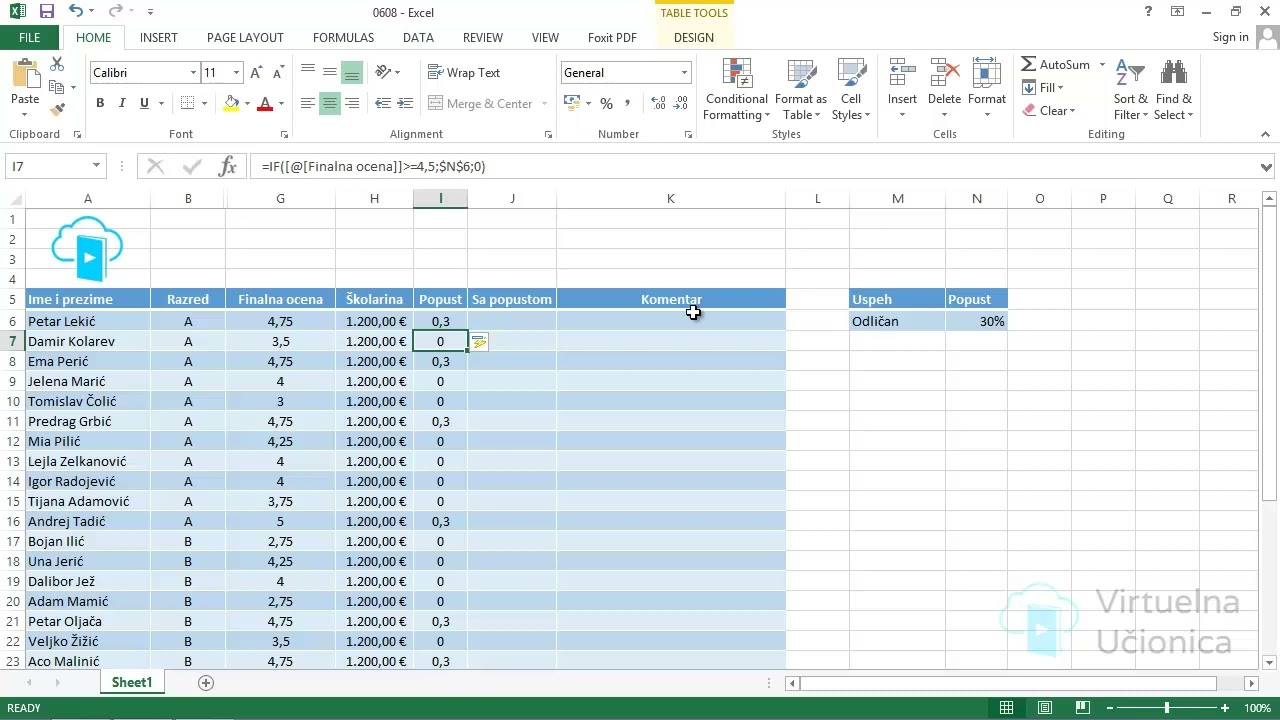Toggle Italic formatting

122,104
